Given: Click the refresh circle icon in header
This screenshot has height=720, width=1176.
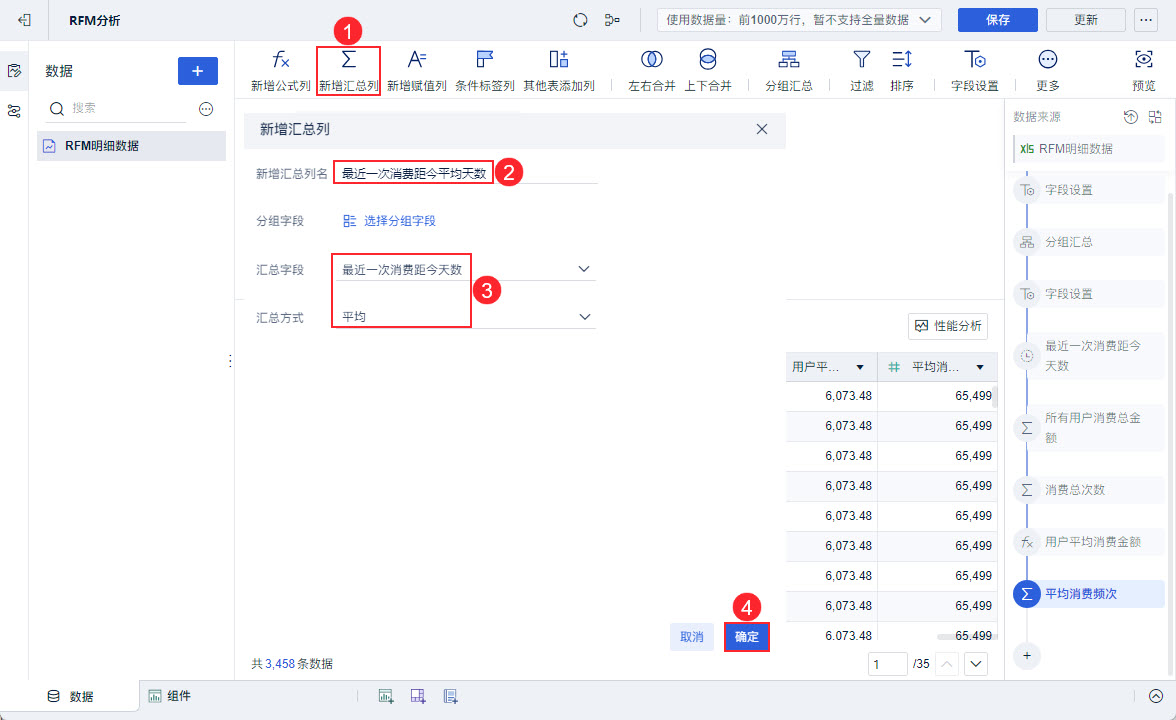Looking at the screenshot, I should click(x=580, y=20).
